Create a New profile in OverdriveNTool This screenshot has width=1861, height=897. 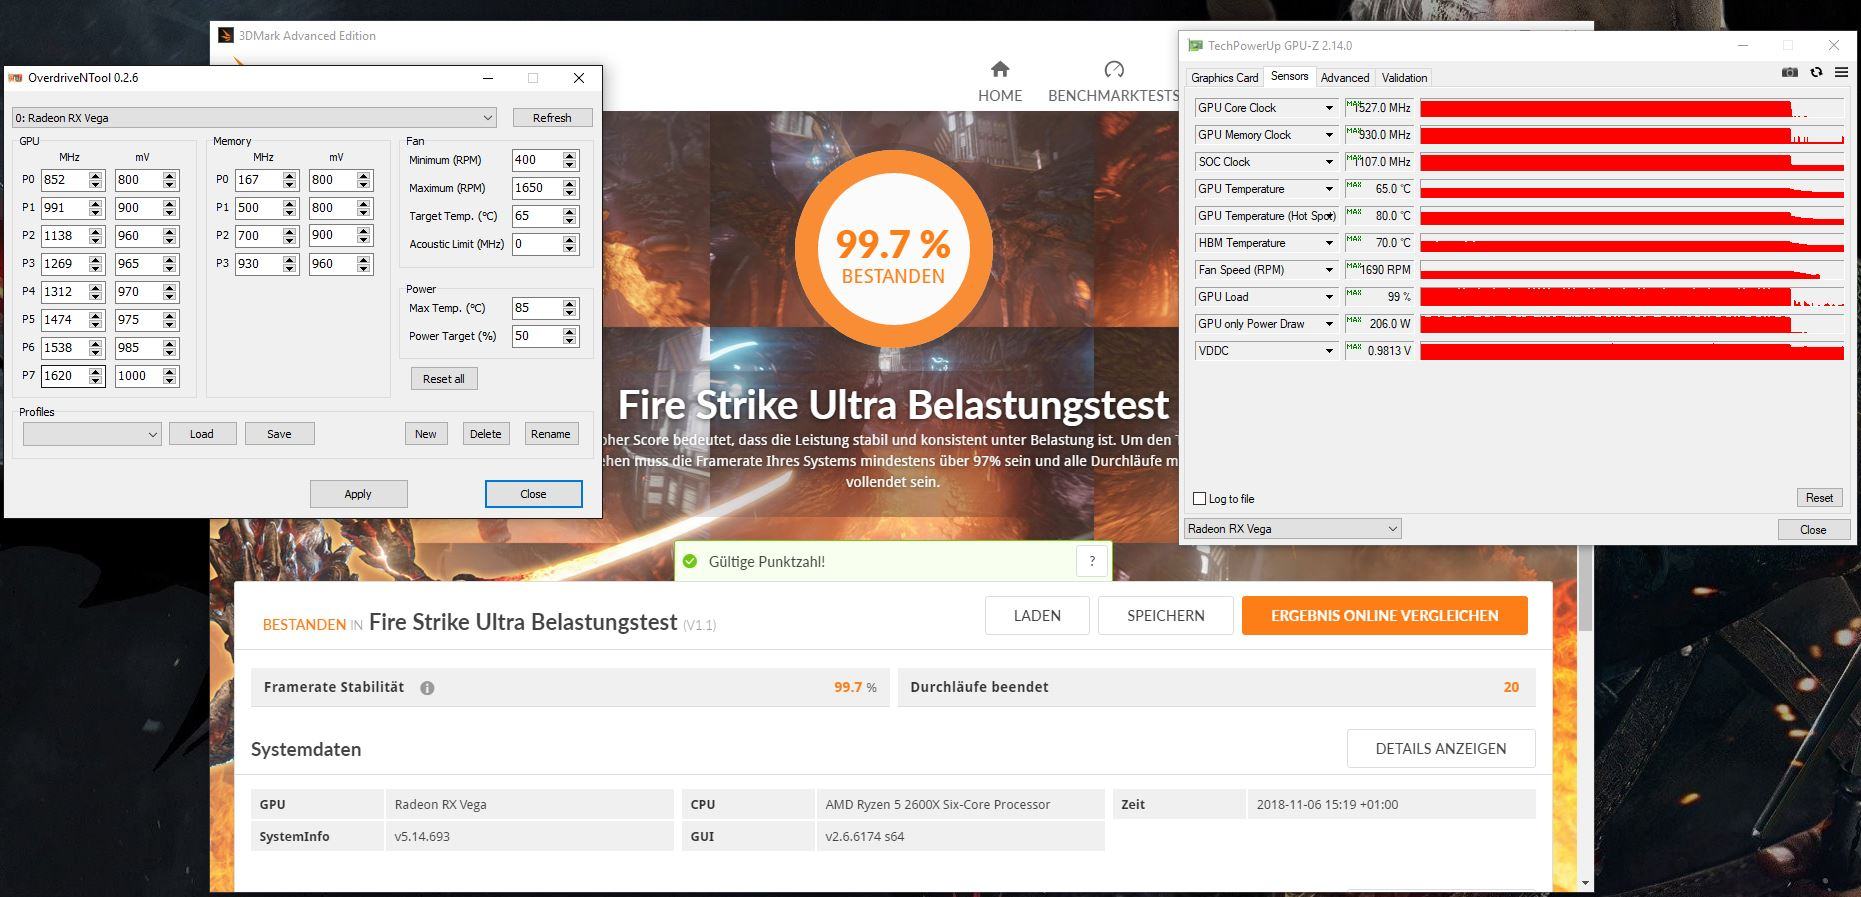tap(426, 434)
